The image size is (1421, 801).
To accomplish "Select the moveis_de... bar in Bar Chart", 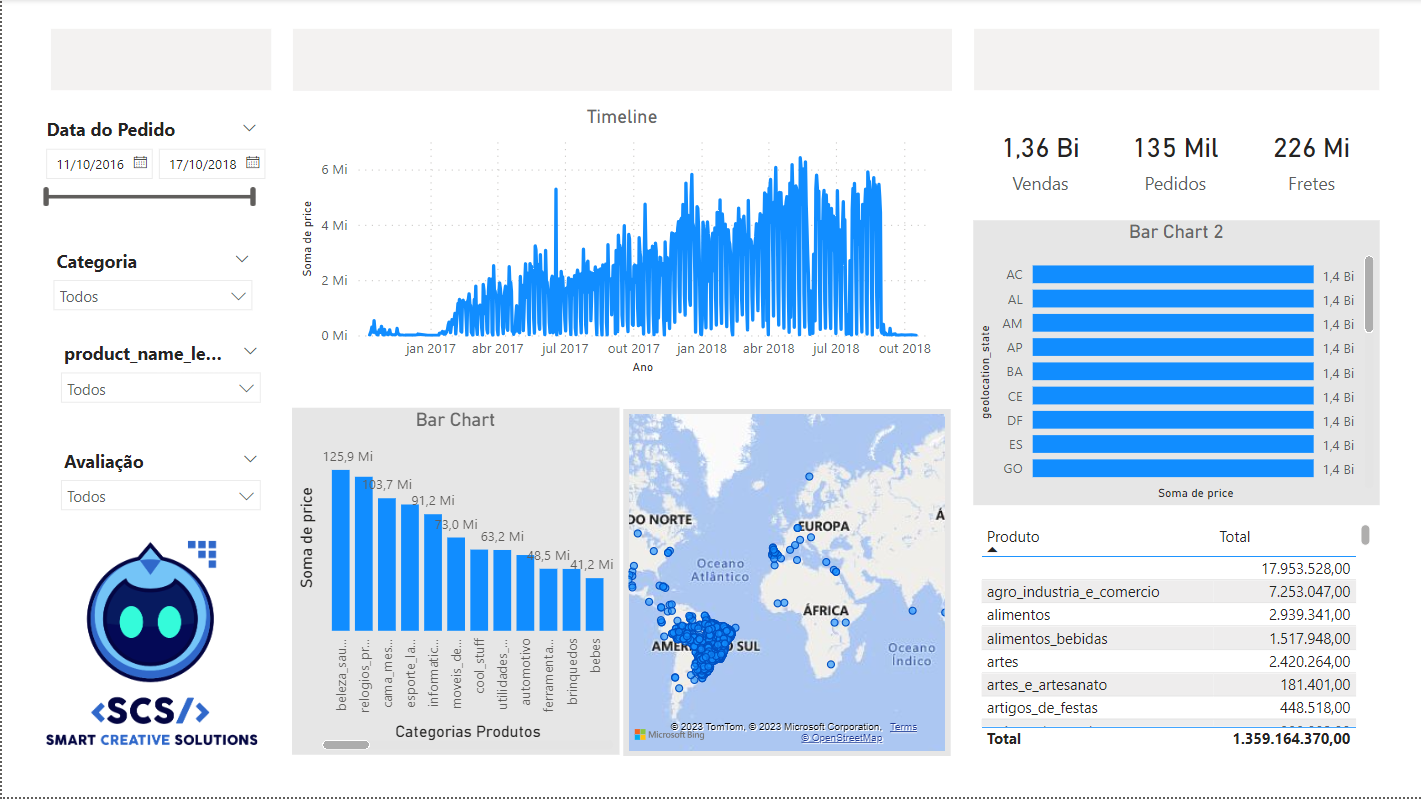I will pyautogui.click(x=456, y=584).
